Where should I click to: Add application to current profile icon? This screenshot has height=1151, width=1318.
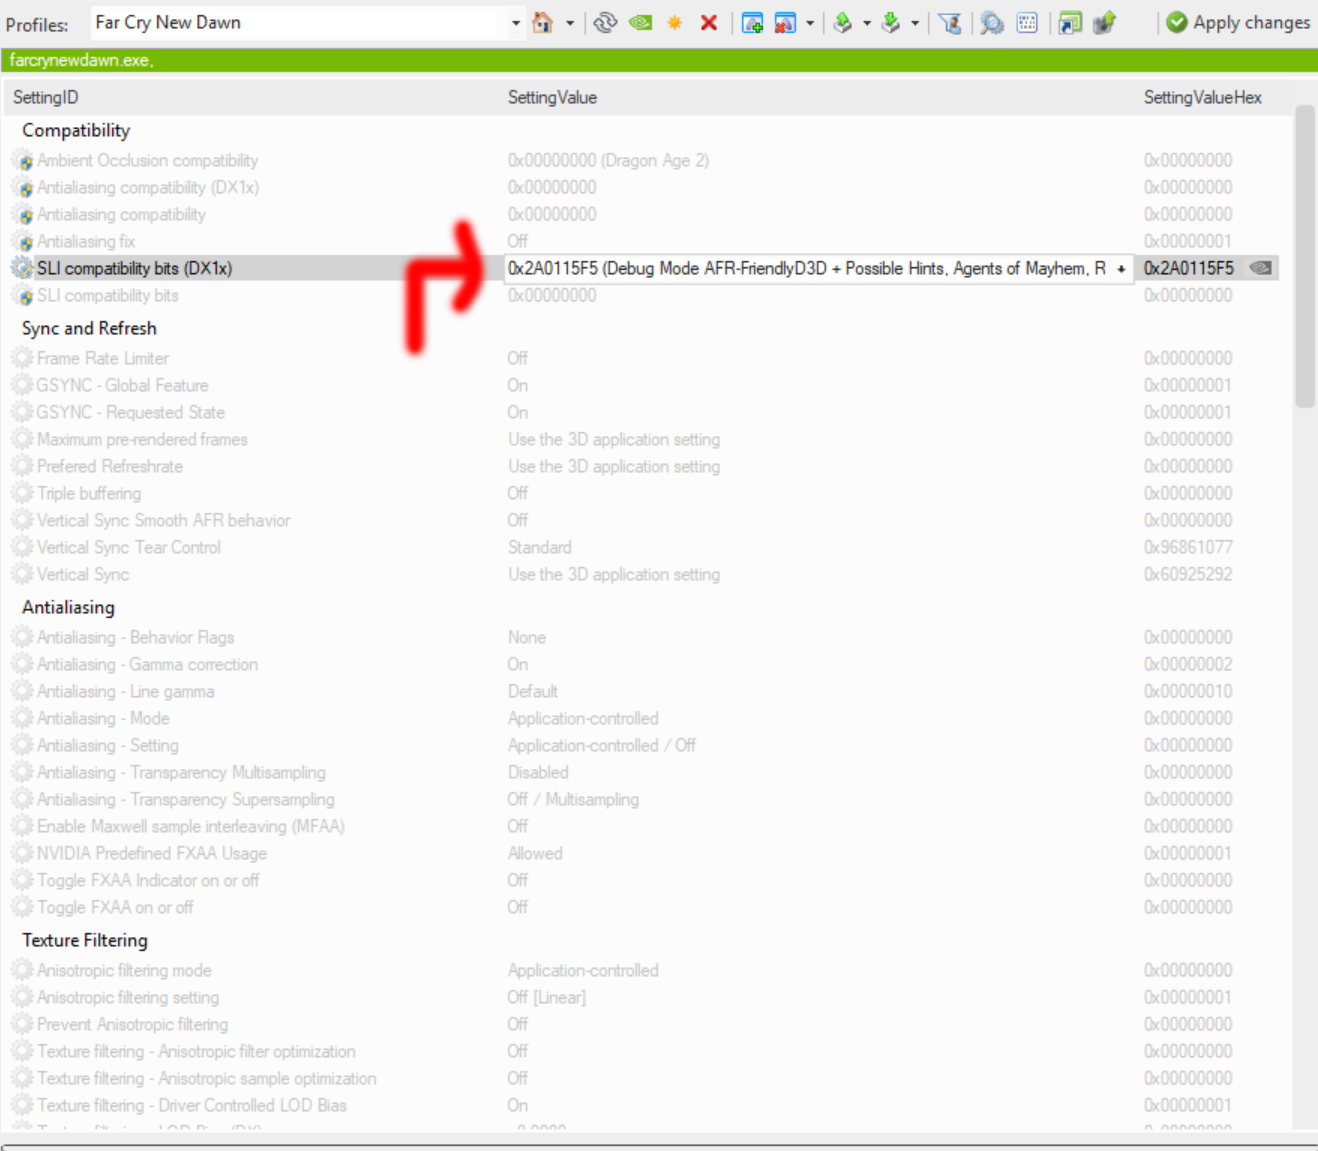pyautogui.click(x=752, y=22)
